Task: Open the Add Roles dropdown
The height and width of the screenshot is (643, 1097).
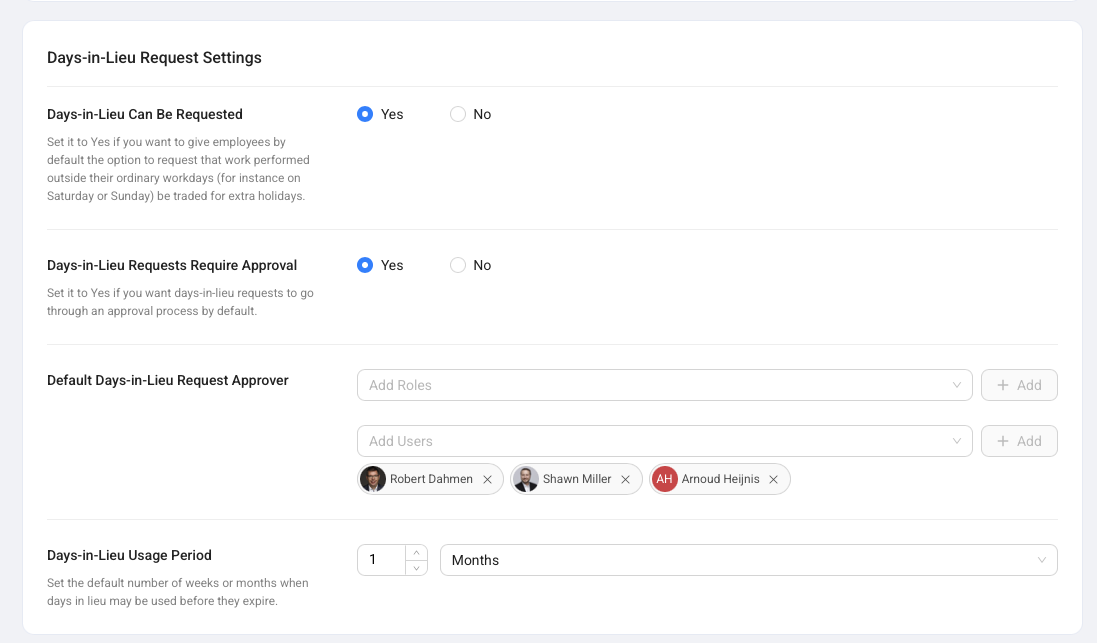Action: click(x=665, y=385)
